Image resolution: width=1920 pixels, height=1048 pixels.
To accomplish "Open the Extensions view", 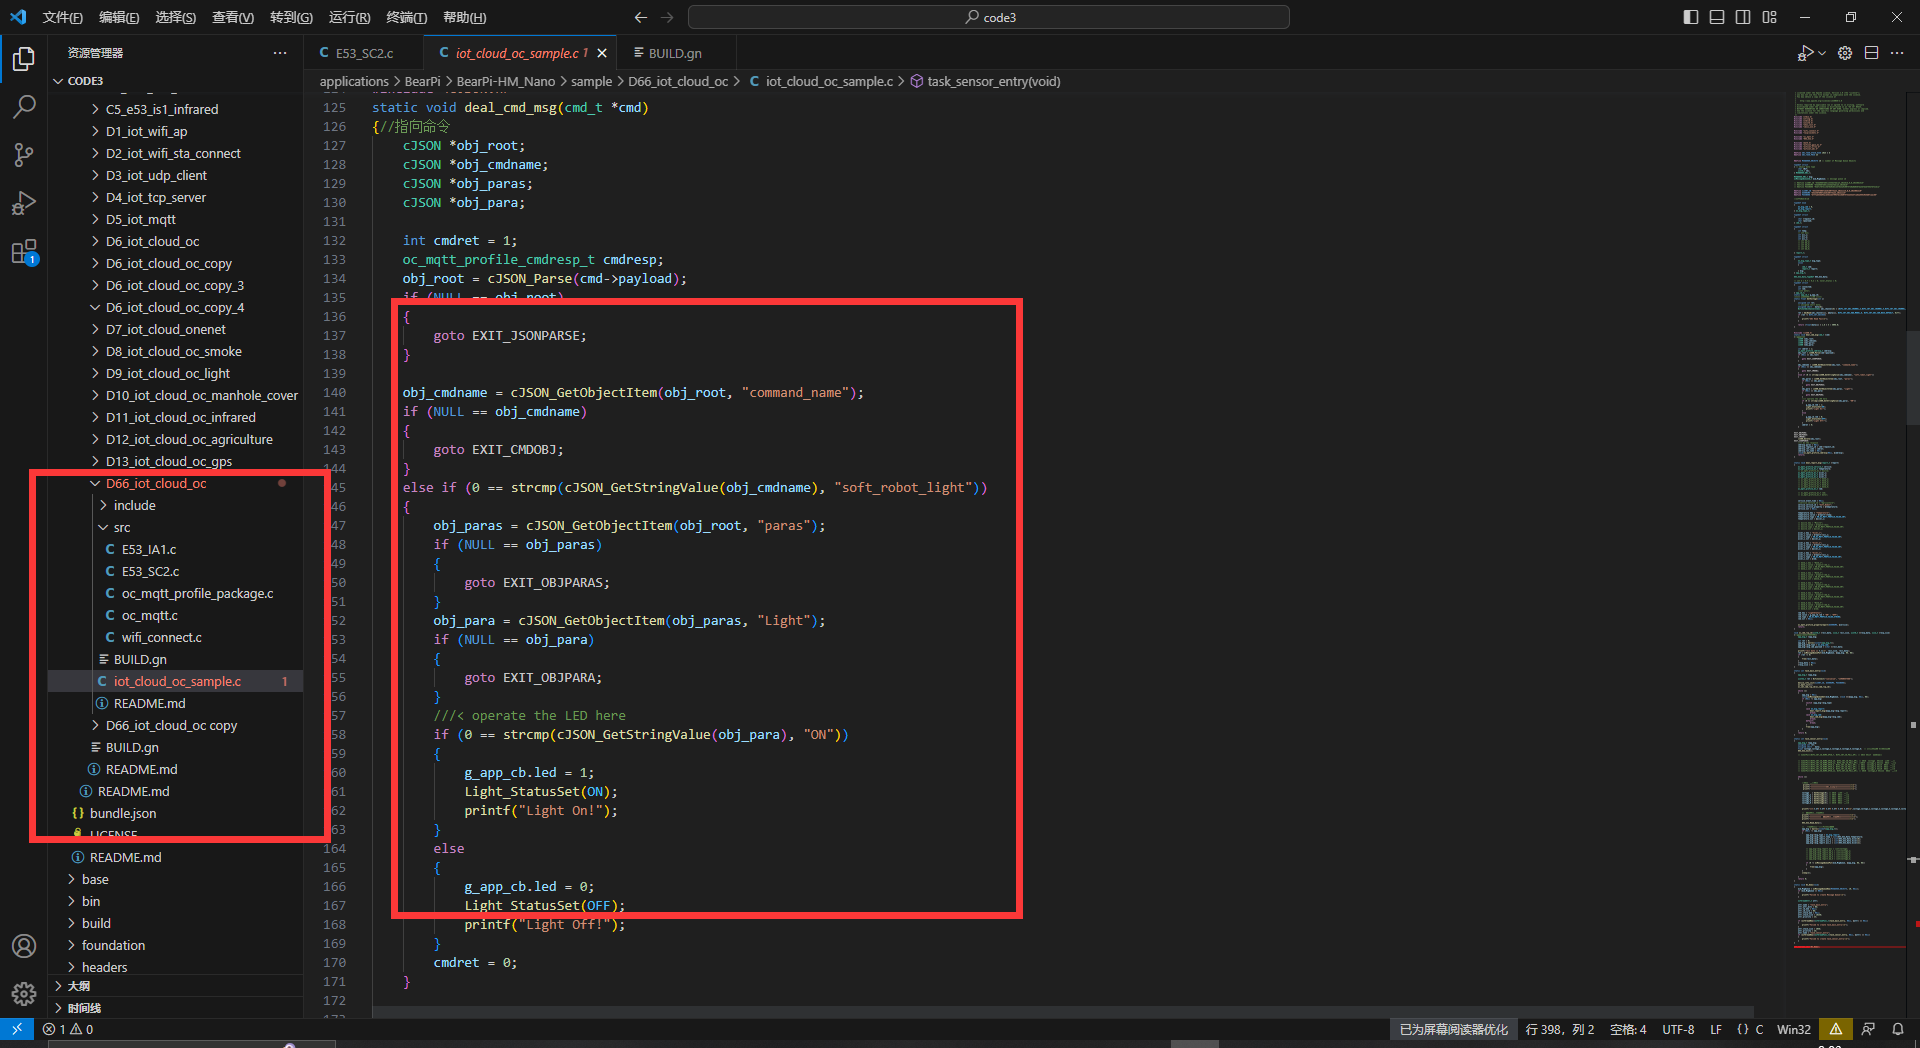I will pos(24,252).
